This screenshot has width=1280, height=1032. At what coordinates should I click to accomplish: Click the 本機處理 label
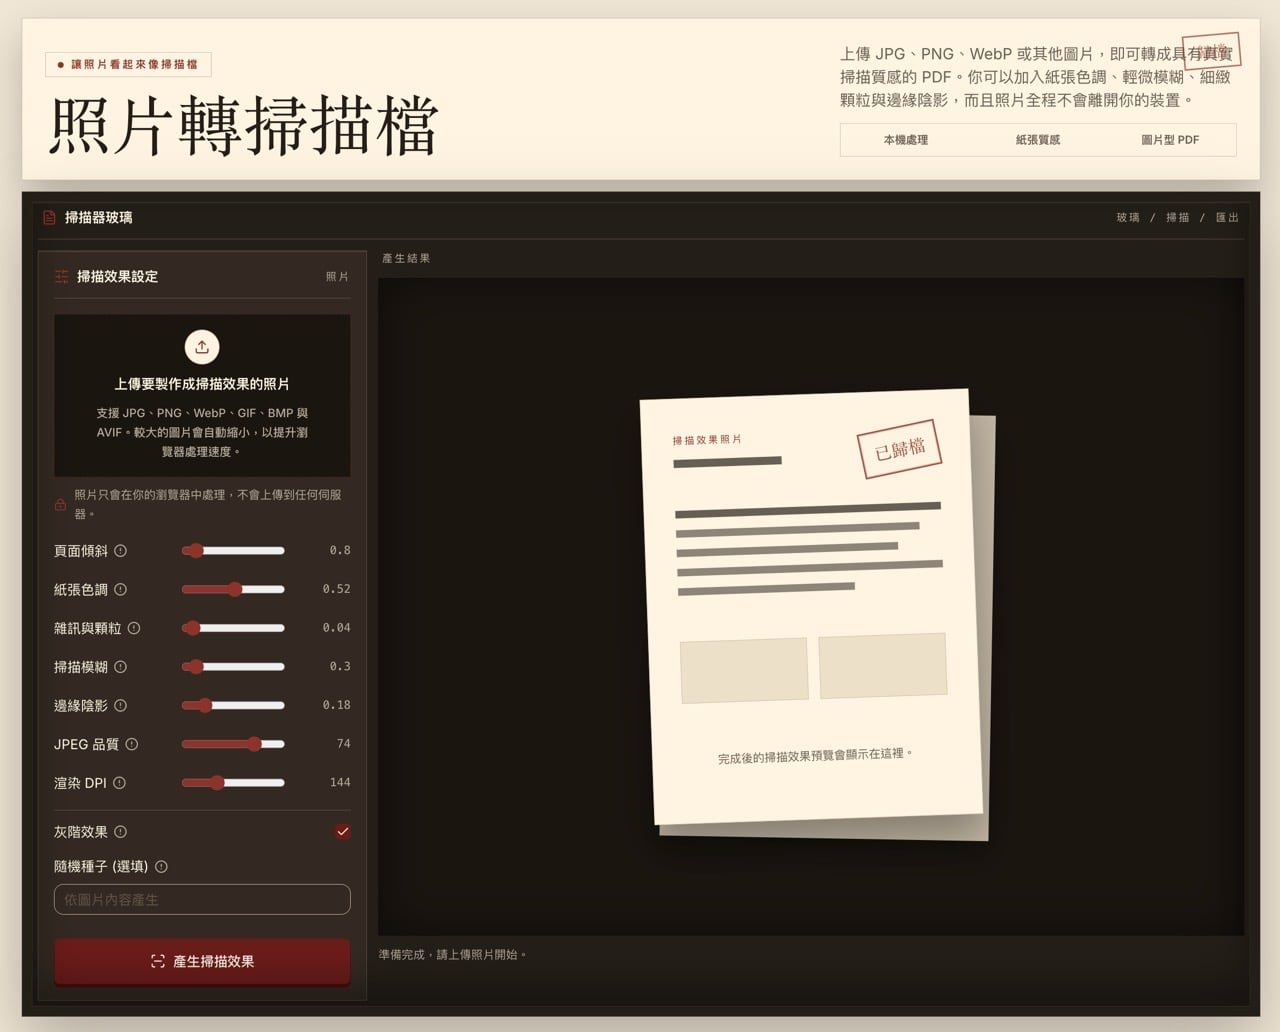[x=906, y=140]
